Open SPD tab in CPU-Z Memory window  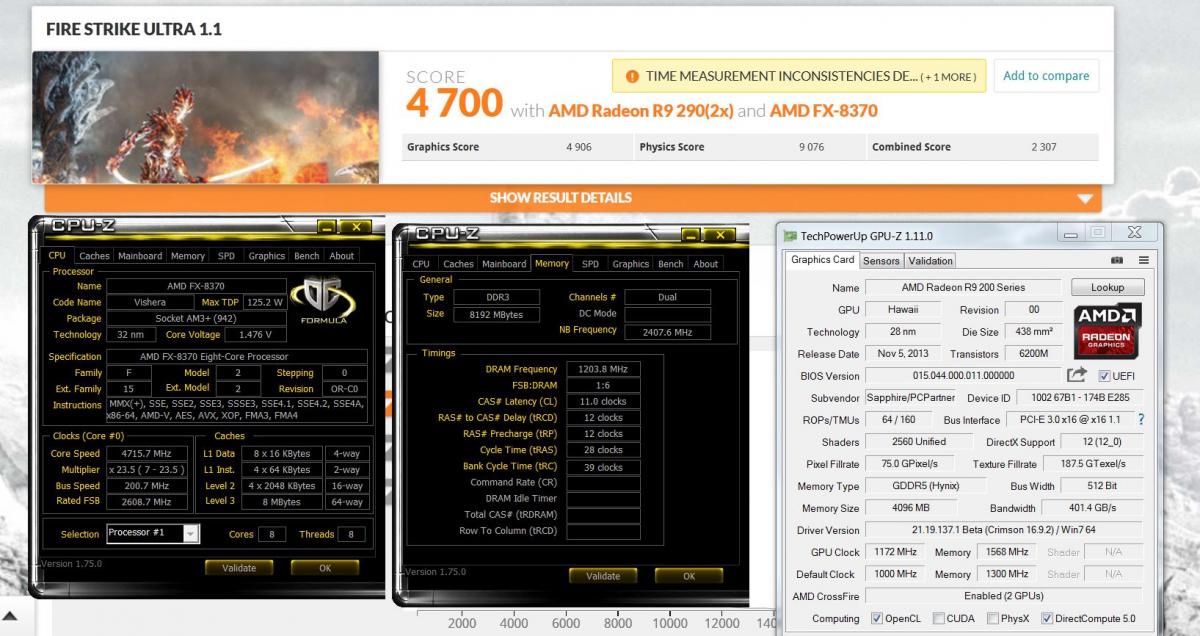coord(590,264)
